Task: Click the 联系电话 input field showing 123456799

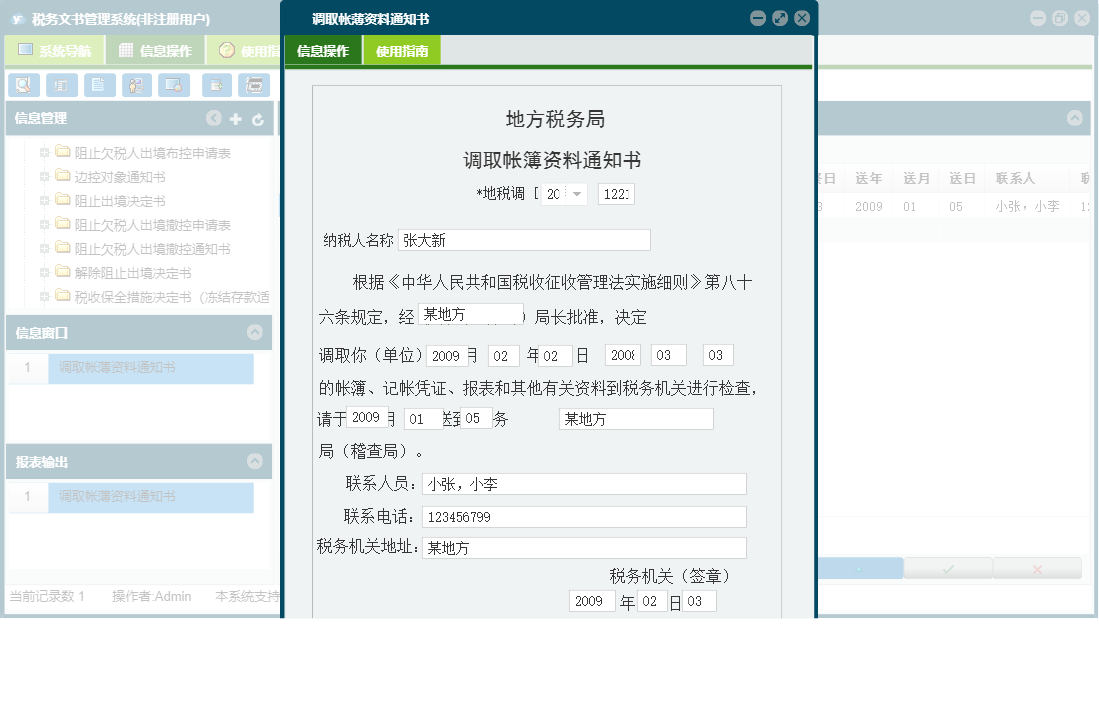Action: click(x=583, y=516)
